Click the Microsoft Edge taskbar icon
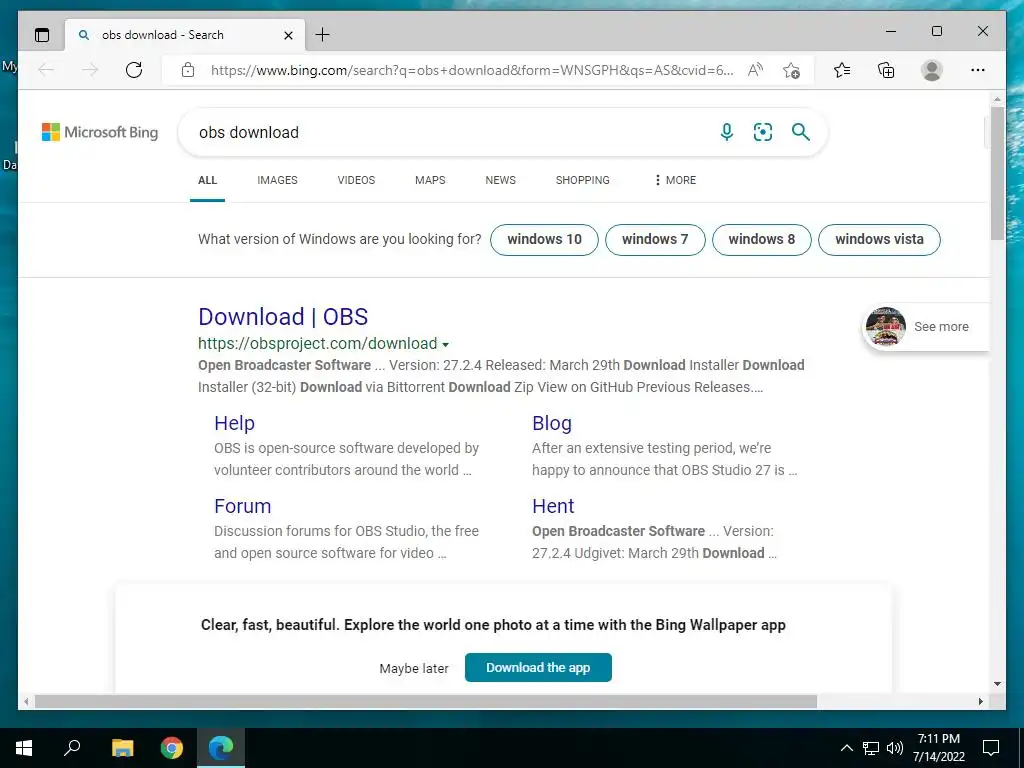The width and height of the screenshot is (1024, 768). coord(221,748)
